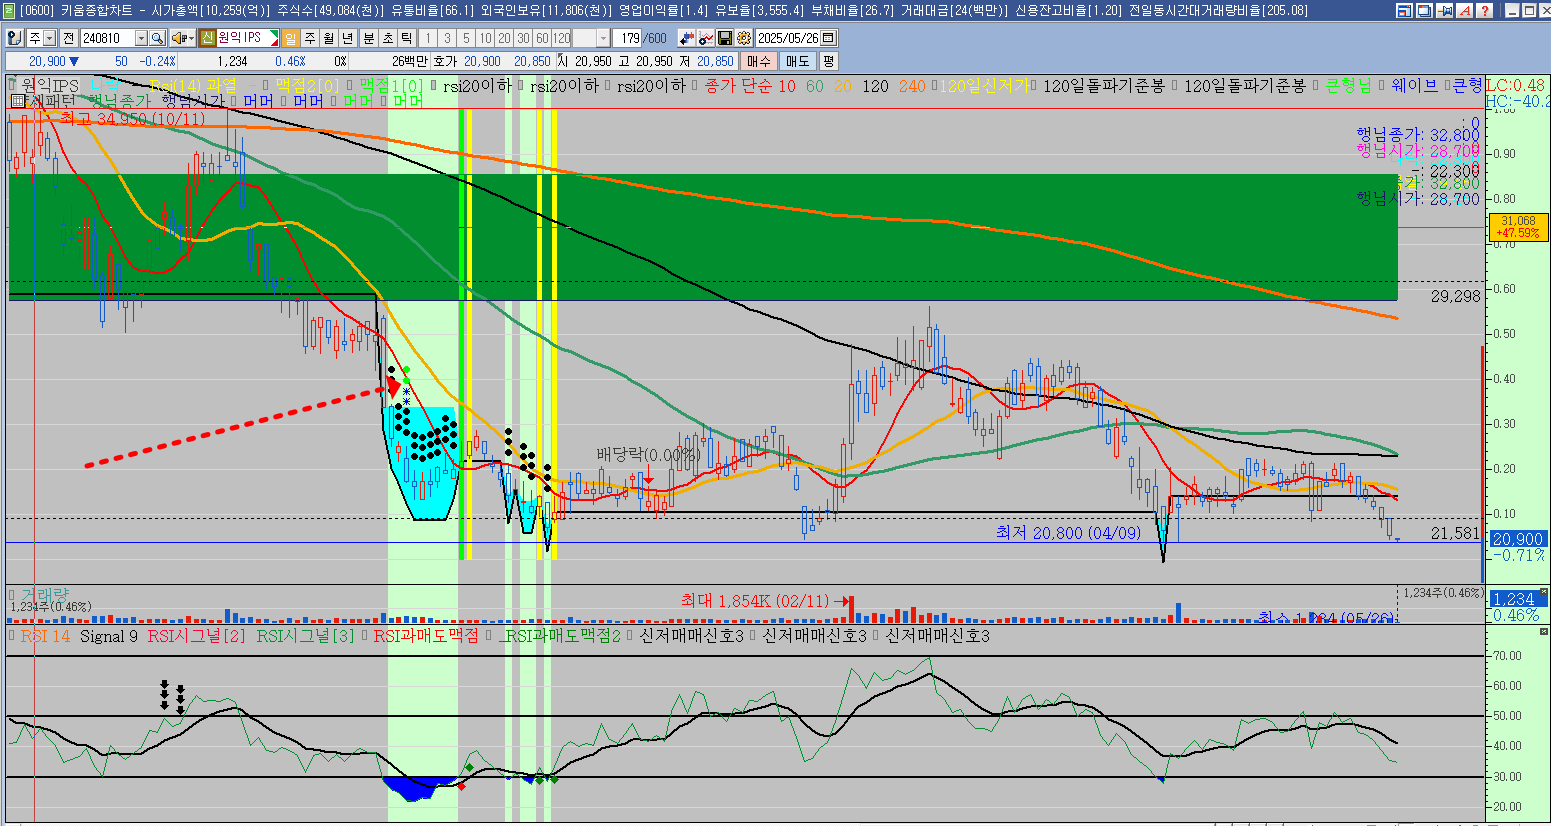Click the Rsi(14) 과열 indicator label

pyautogui.click(x=193, y=86)
